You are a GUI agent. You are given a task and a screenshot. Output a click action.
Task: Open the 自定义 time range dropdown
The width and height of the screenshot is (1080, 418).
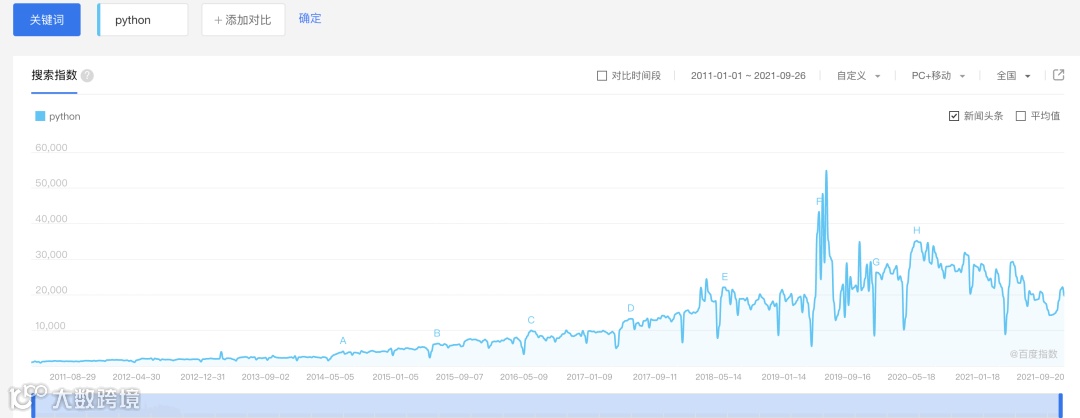pyautogui.click(x=858, y=76)
